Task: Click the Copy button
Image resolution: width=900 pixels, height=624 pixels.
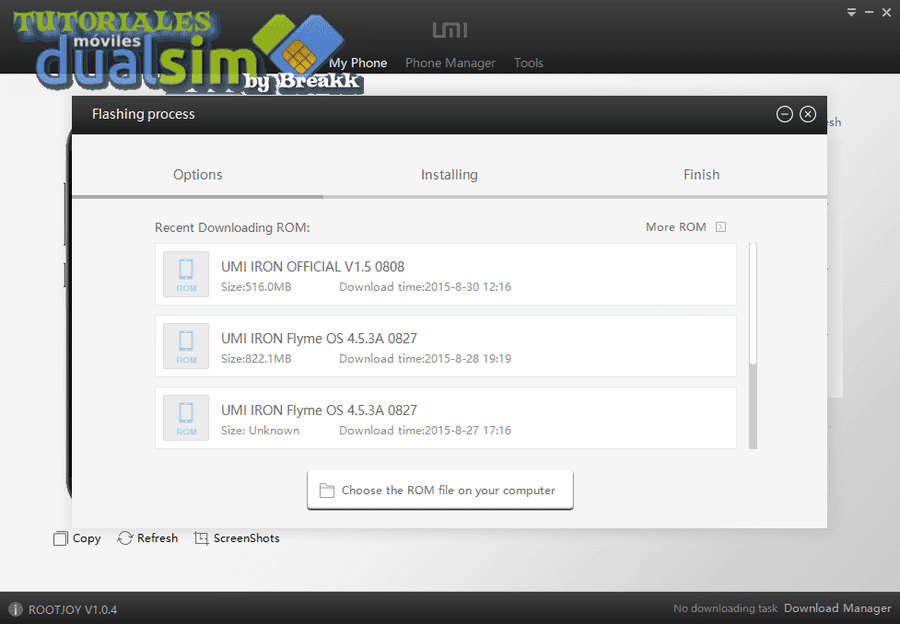Action: point(77,538)
